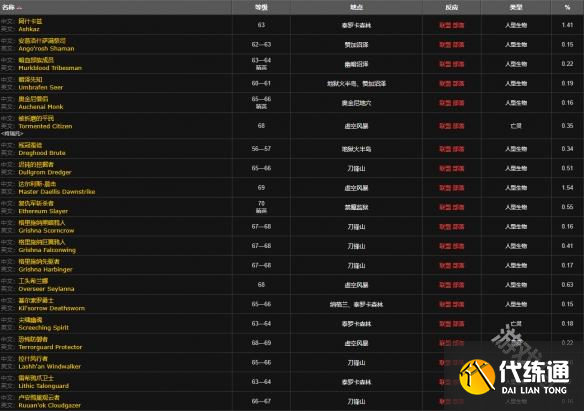Screen dimensions: 584x411
Task: Open the Lashh'an Windwalker NPC link
Action: pos(50,366)
